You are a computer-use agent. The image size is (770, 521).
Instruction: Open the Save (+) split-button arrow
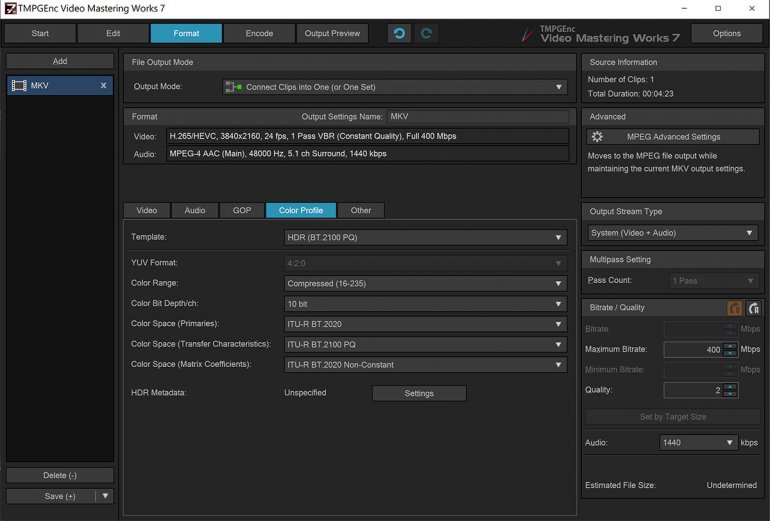[x=105, y=496]
